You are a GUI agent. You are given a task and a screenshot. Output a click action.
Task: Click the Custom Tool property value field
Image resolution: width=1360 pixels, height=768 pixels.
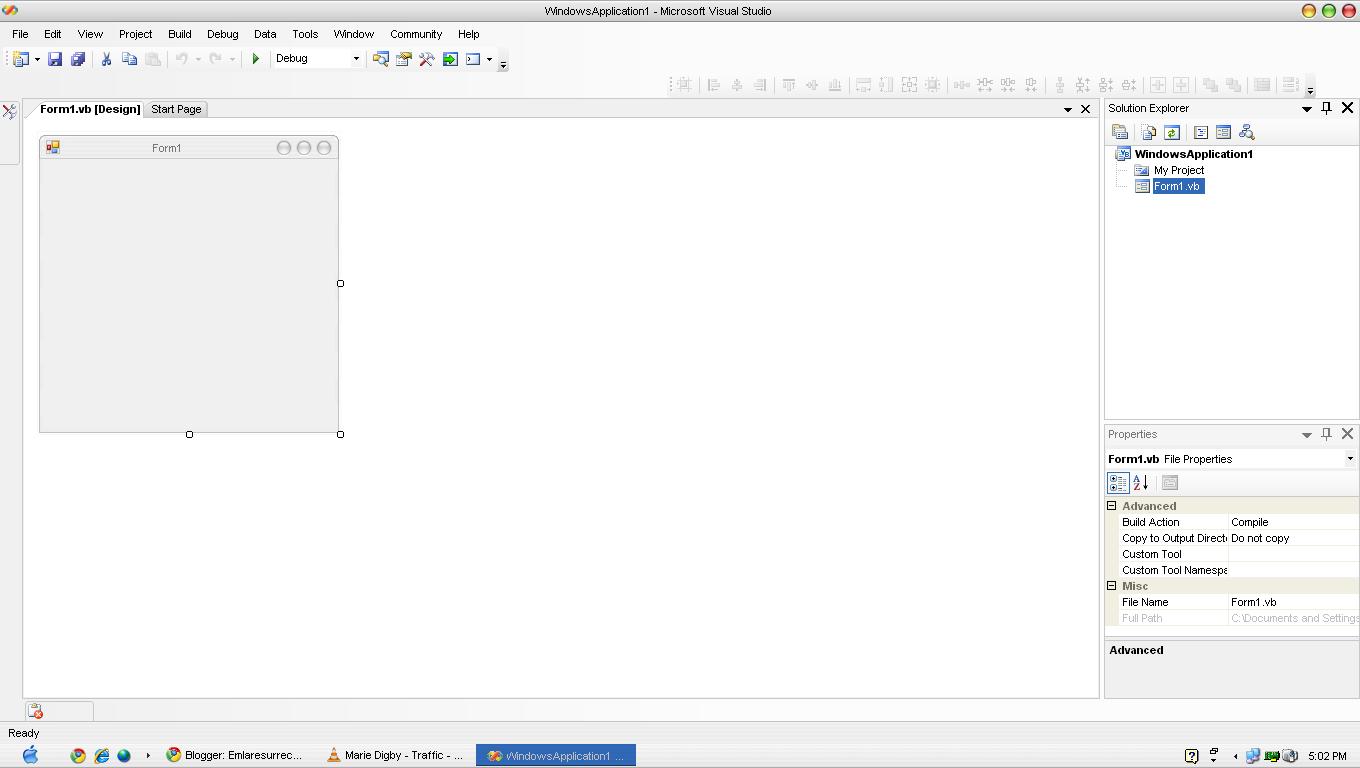coord(1293,554)
